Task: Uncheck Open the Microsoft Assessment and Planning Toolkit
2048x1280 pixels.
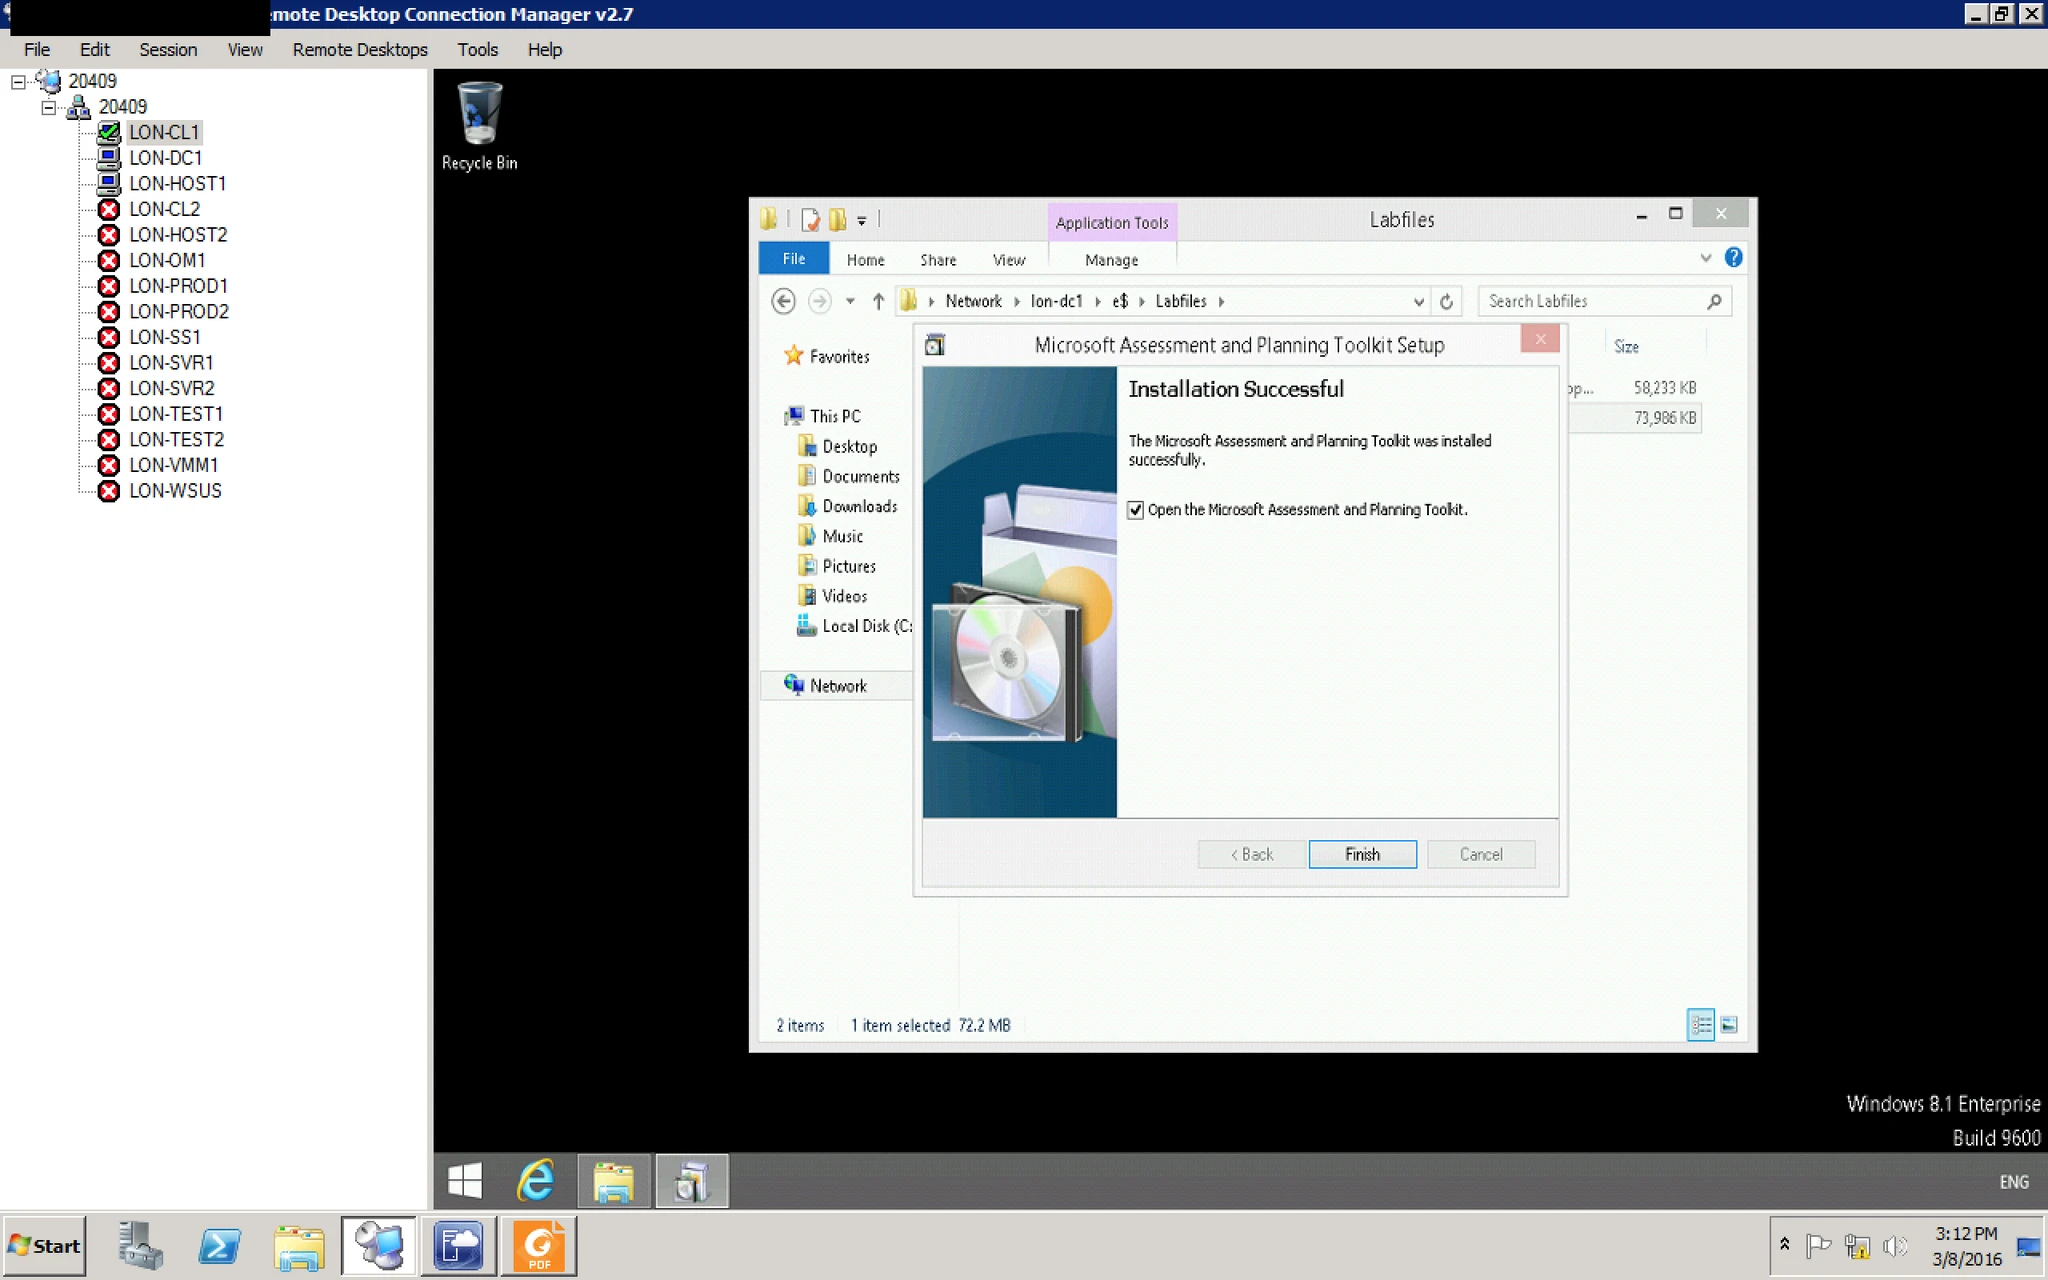Action: coord(1136,510)
